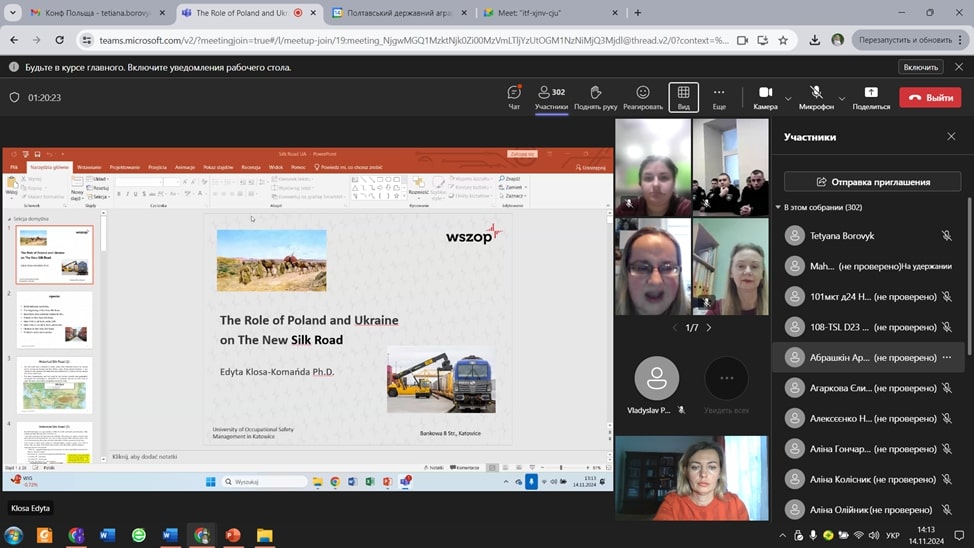Change the meeting view layout
The width and height of the screenshot is (974, 548).
(x=683, y=98)
